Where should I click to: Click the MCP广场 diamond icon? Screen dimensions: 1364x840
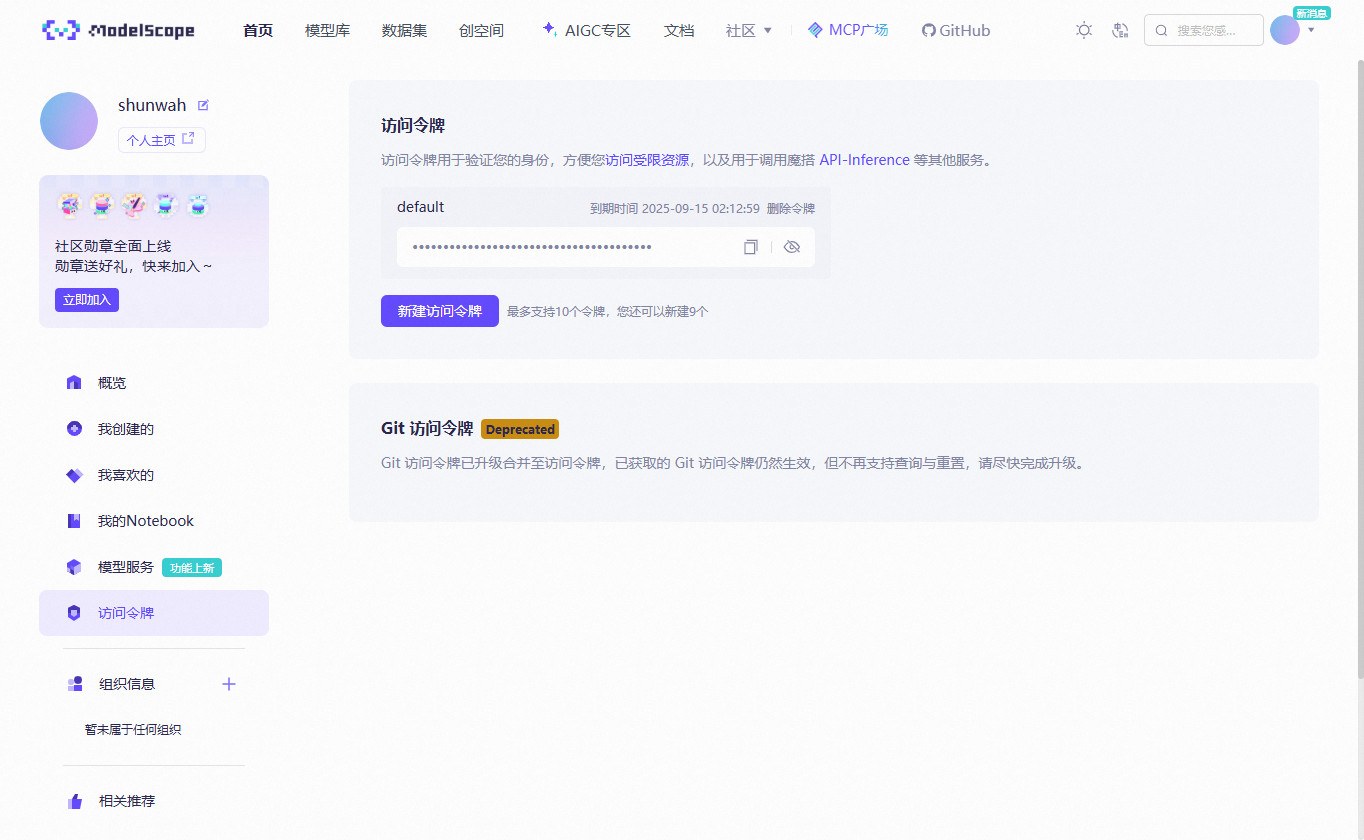pyautogui.click(x=815, y=30)
